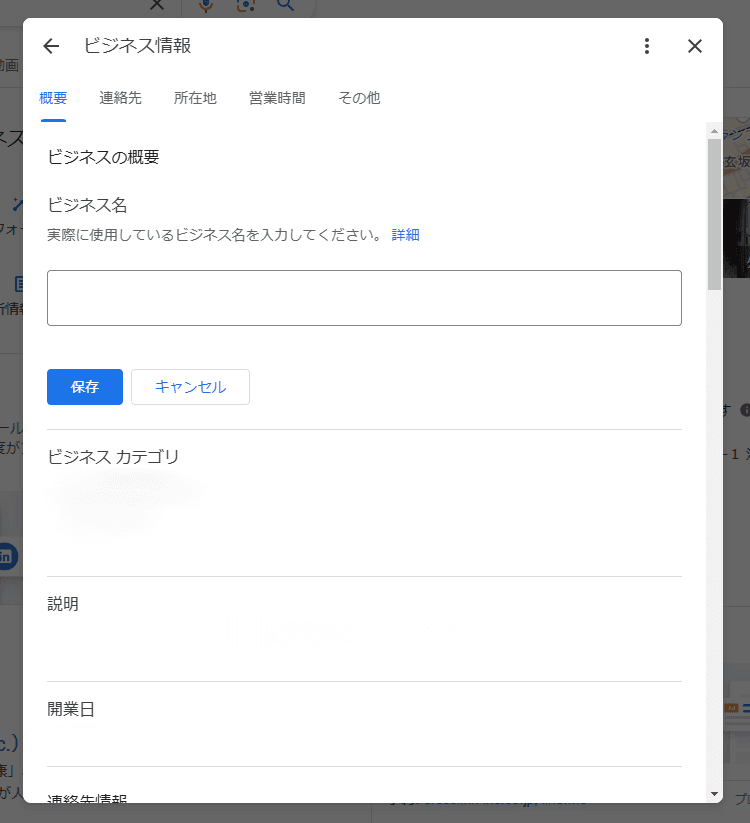This screenshot has width=750, height=823.
Task: Click the image search lens icon in background
Action: coord(246,5)
